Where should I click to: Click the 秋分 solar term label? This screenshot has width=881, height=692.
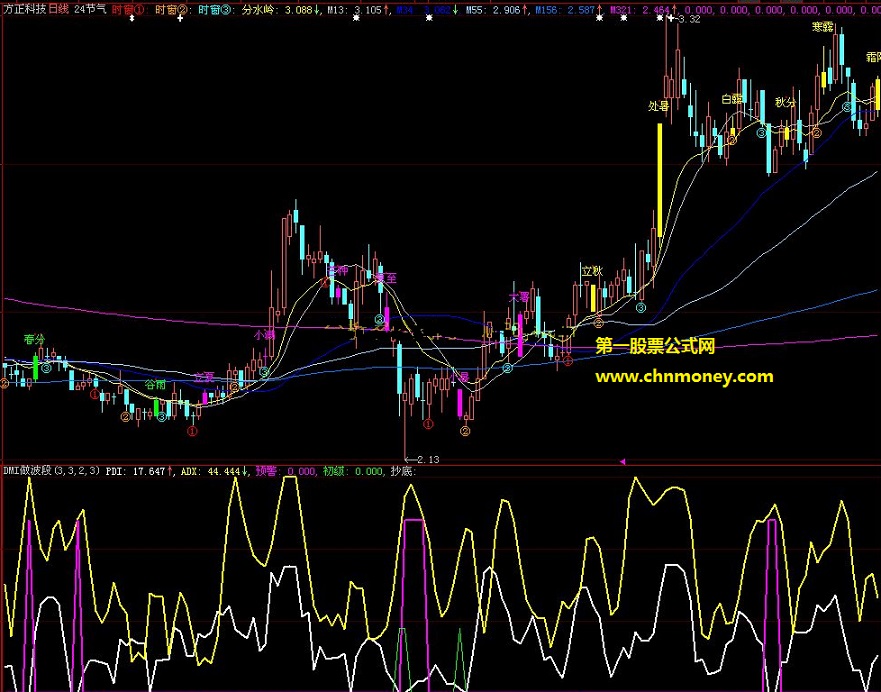tap(785, 102)
